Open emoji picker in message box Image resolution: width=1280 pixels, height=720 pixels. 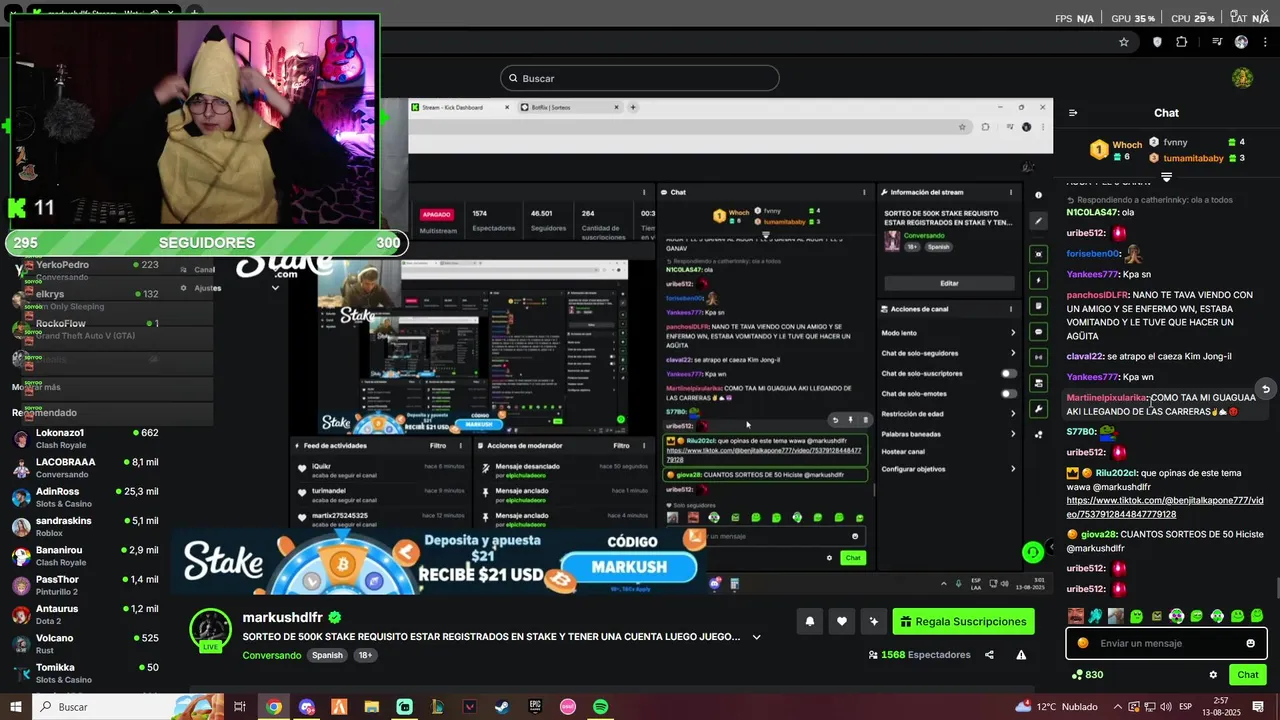click(1250, 643)
